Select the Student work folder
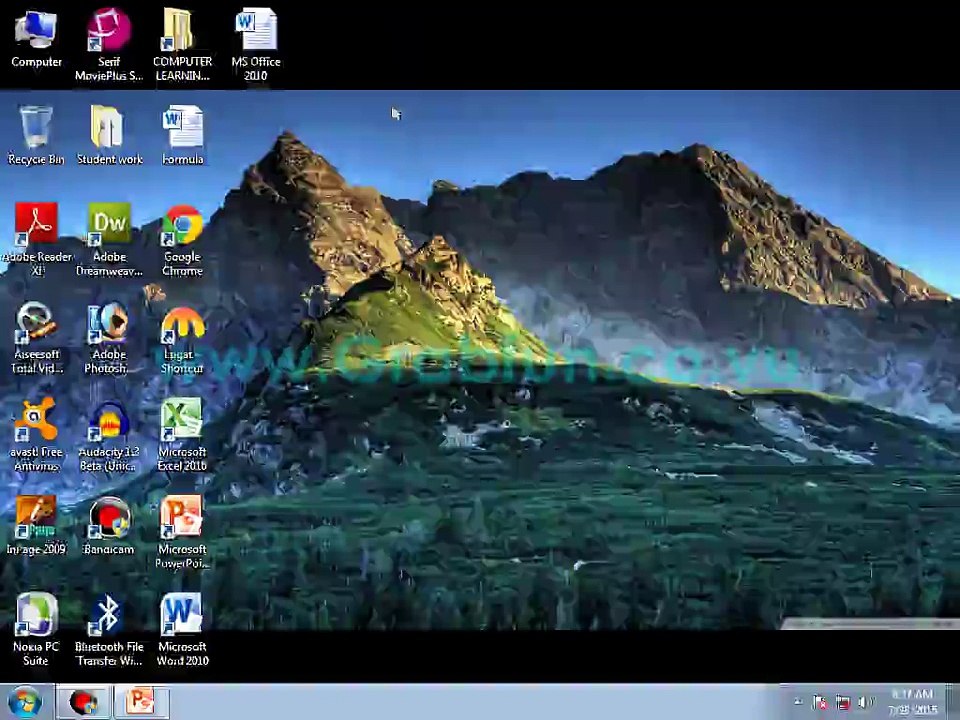 109,135
